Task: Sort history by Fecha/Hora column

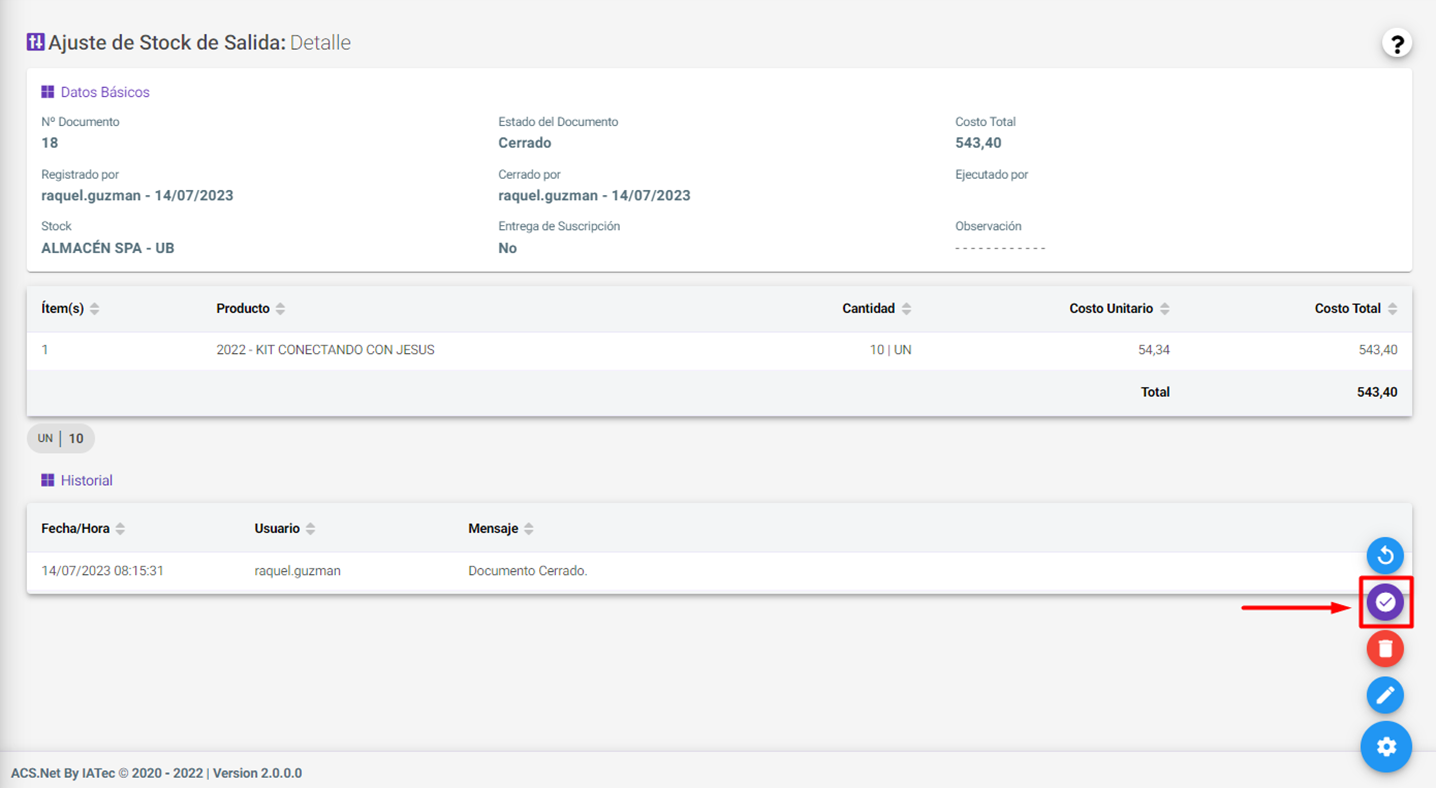Action: click(83, 529)
